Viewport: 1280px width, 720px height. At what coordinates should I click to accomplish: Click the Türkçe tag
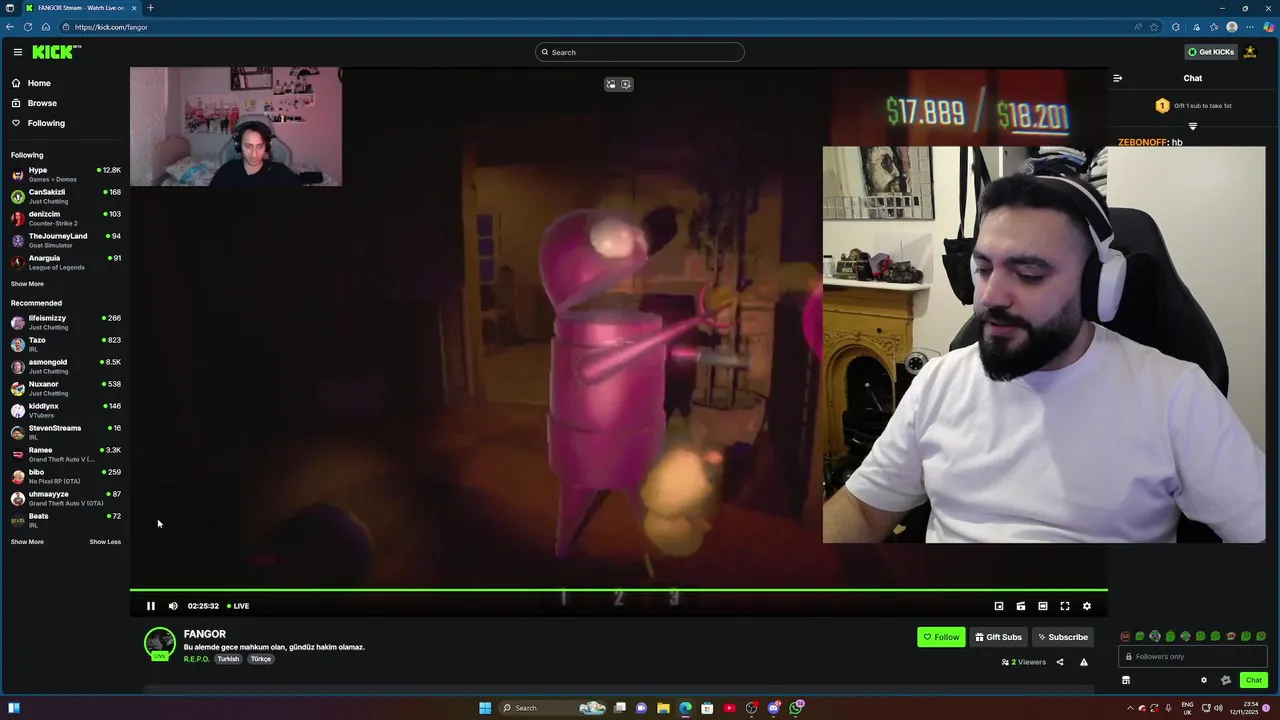[x=261, y=659]
